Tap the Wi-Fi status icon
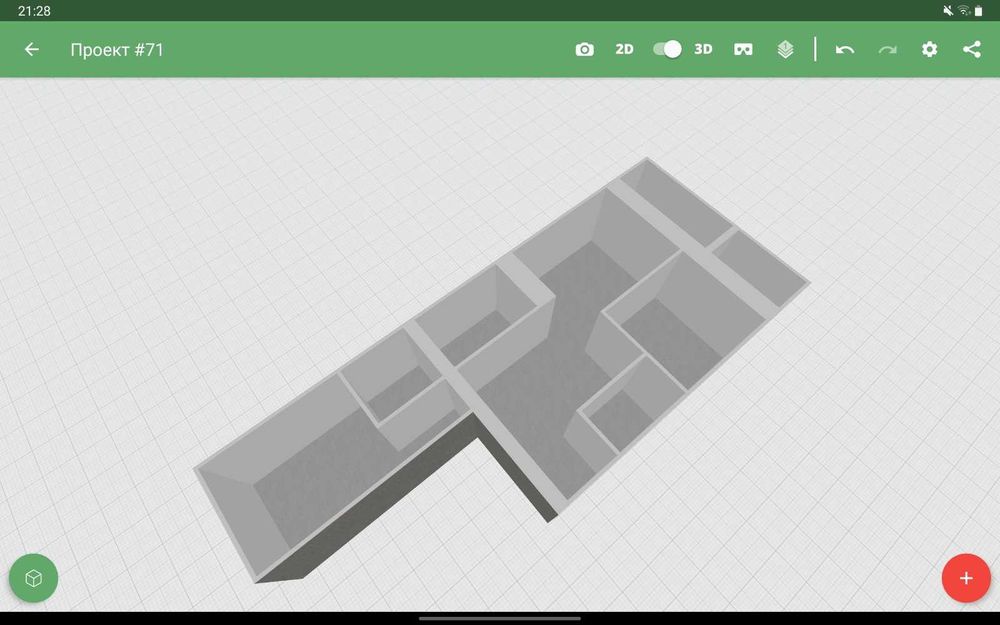This screenshot has width=1000, height=625. point(964,10)
